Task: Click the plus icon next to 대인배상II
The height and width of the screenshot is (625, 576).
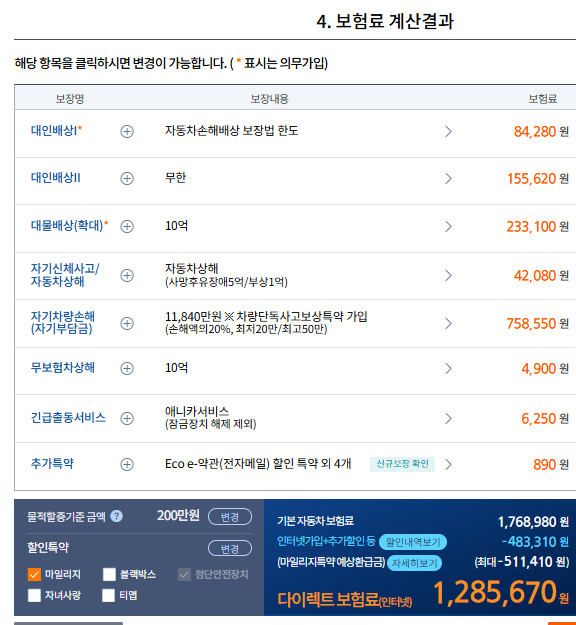Action: [x=127, y=179]
